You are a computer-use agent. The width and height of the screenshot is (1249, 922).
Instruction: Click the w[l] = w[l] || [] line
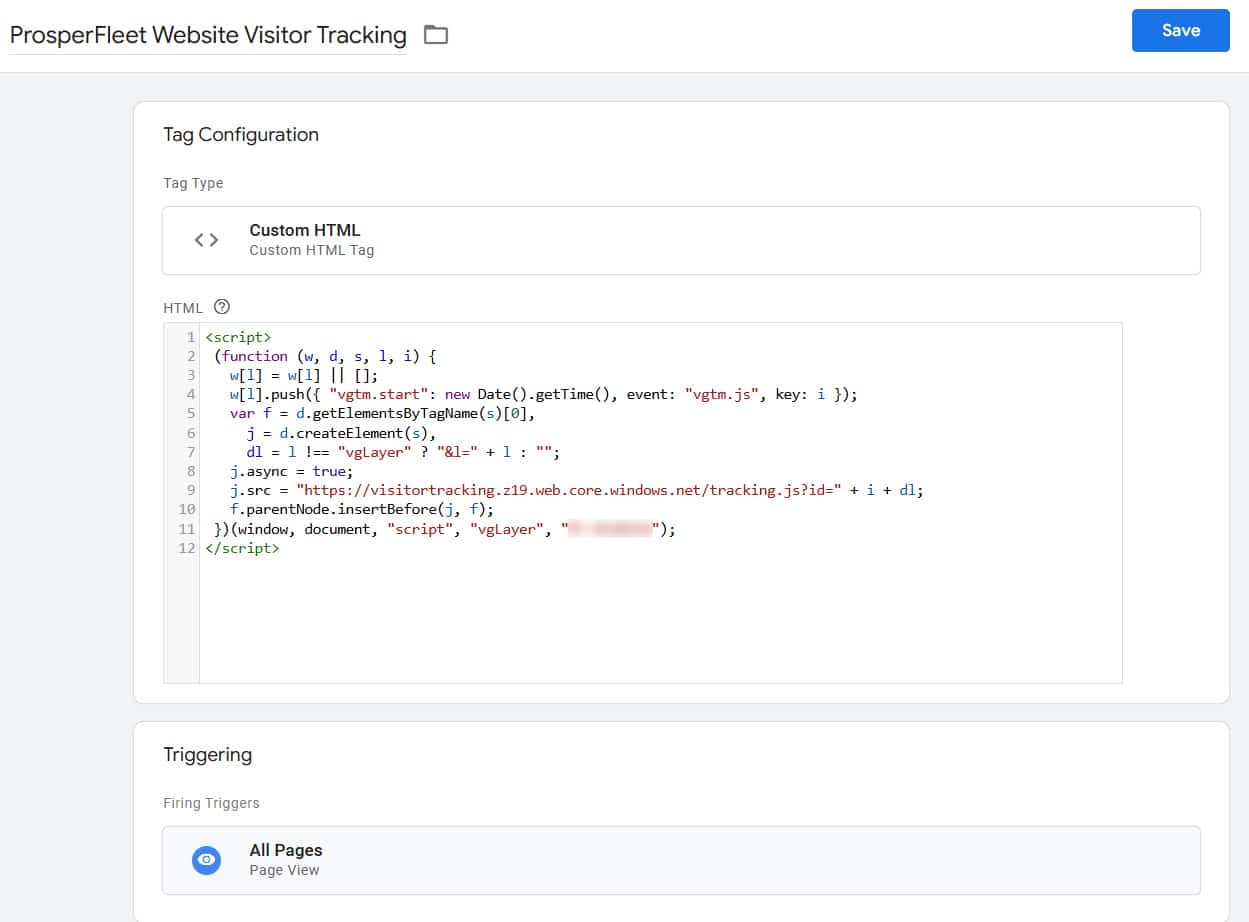[x=304, y=376]
